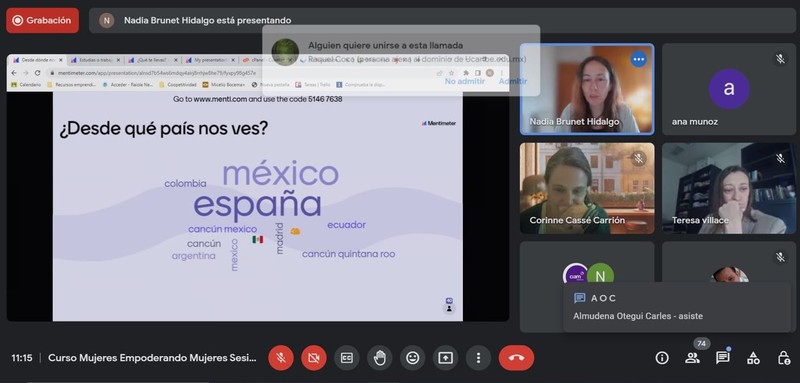This screenshot has height=383, width=800.
Task: Select Corinne Cassé Carrión video tile
Action: click(587, 188)
